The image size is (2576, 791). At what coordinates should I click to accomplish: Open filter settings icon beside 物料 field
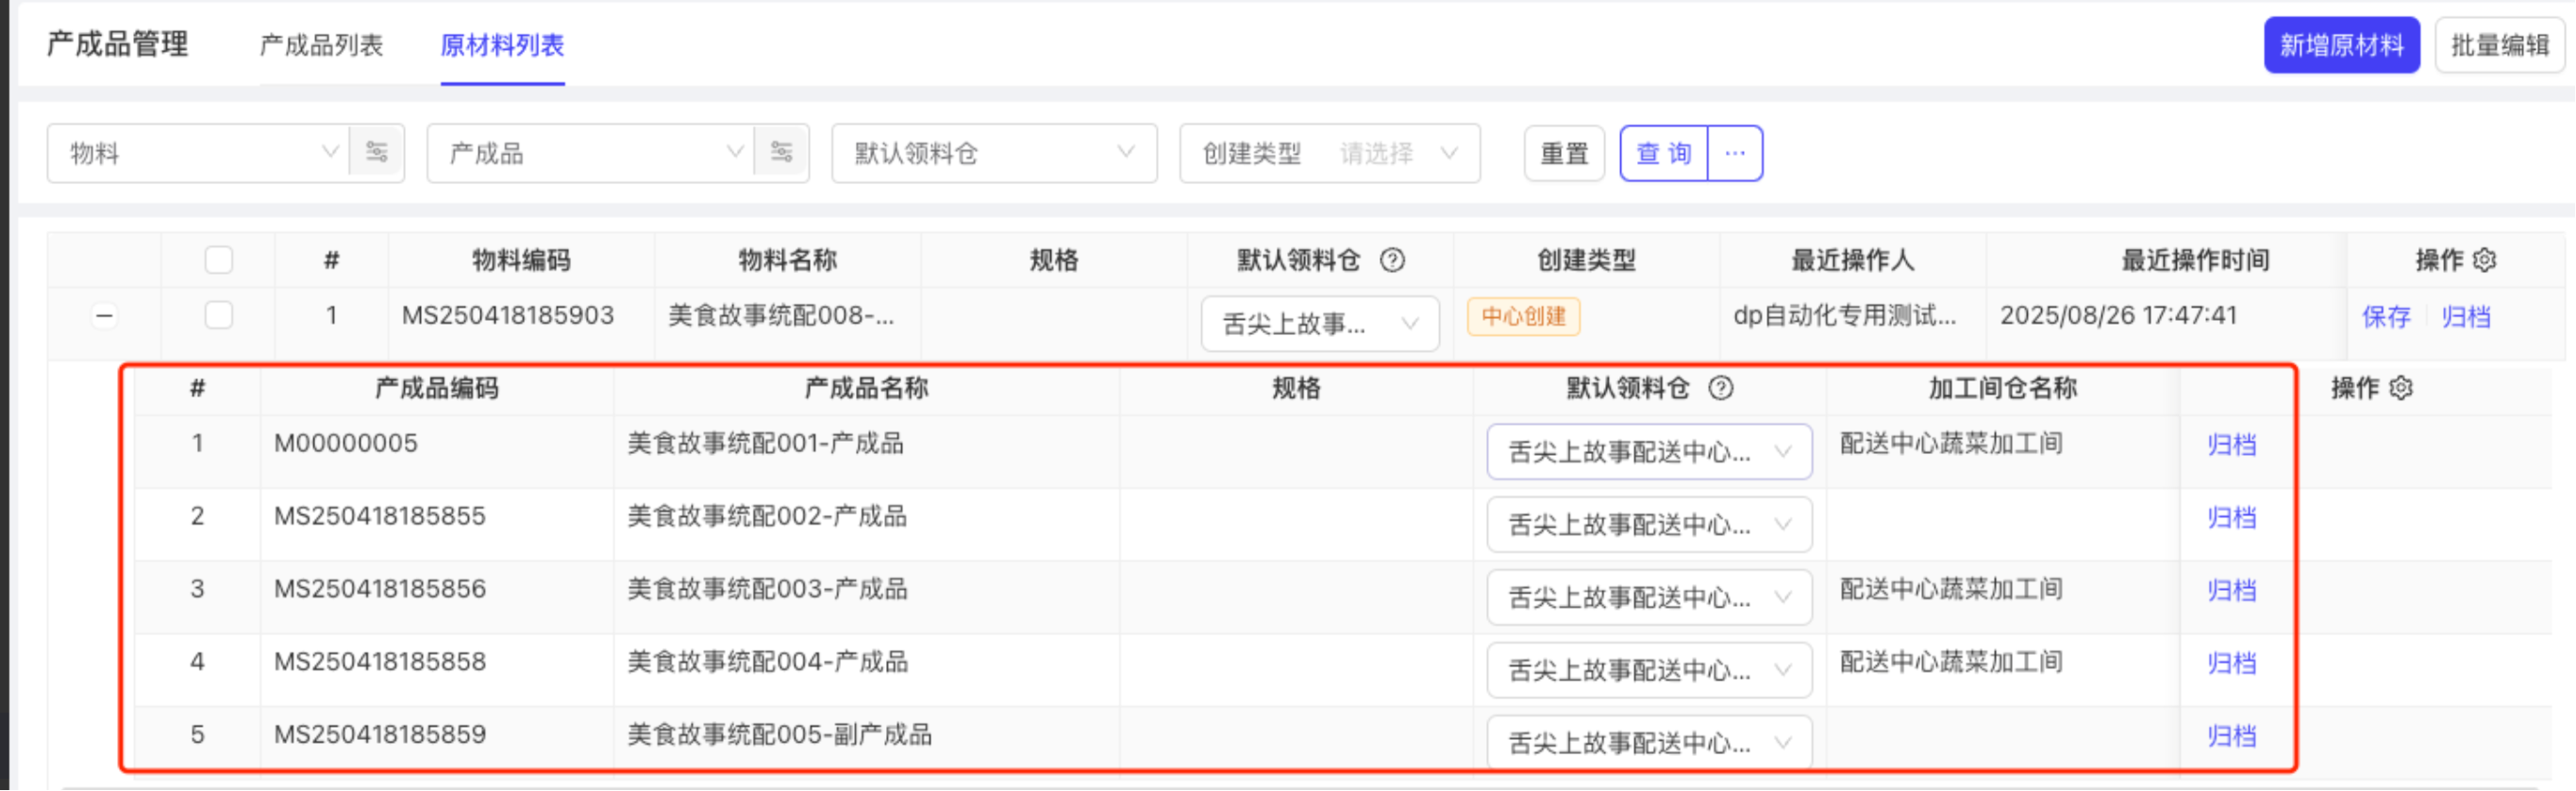click(377, 152)
